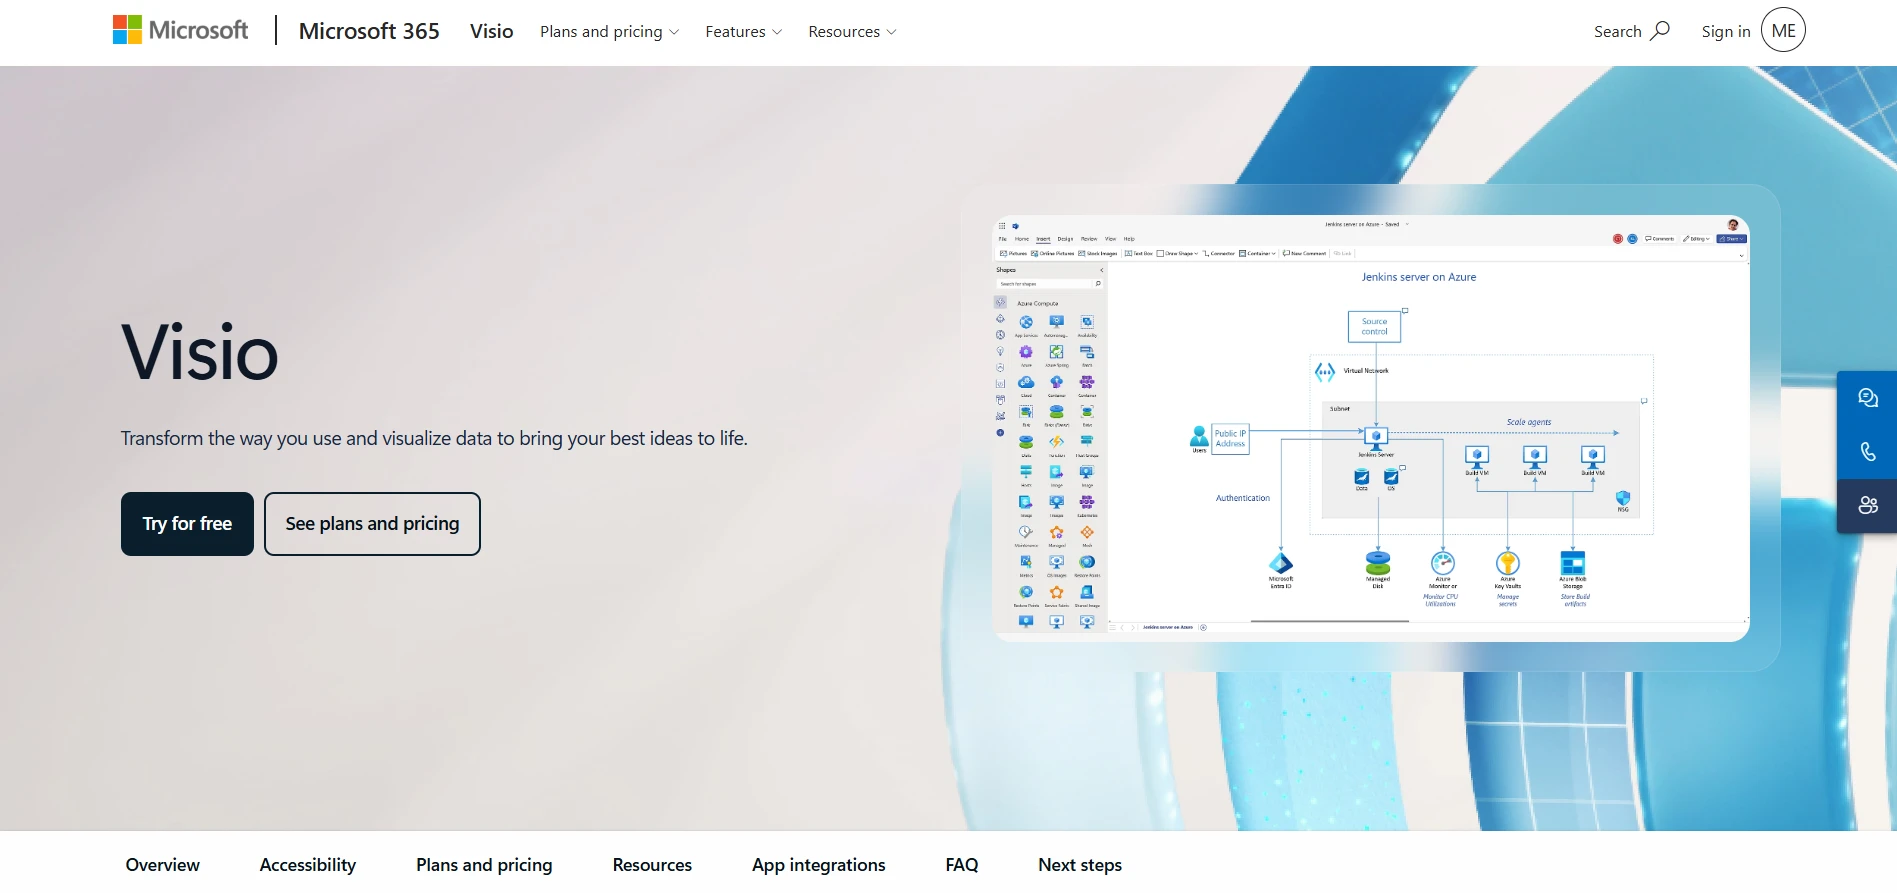This screenshot has width=1897, height=893.
Task: Go to the Accessibility section tab
Action: click(x=308, y=865)
